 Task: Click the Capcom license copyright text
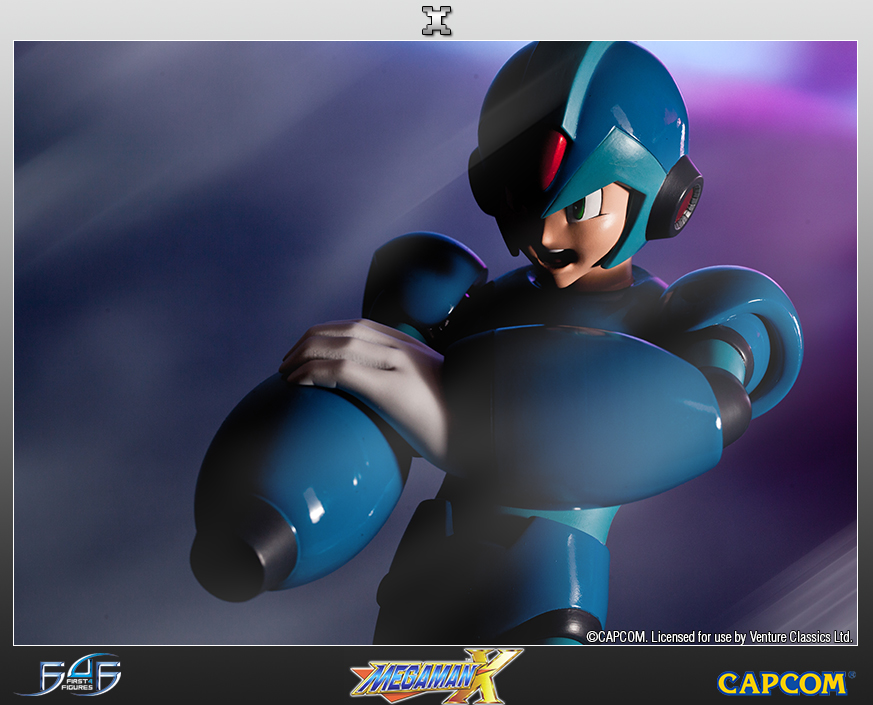(x=719, y=637)
